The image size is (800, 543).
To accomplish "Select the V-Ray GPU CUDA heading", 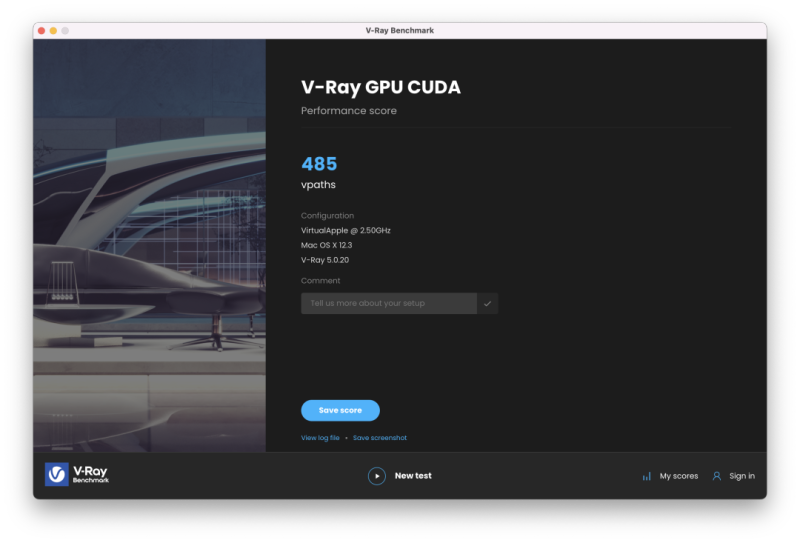I will pos(381,88).
